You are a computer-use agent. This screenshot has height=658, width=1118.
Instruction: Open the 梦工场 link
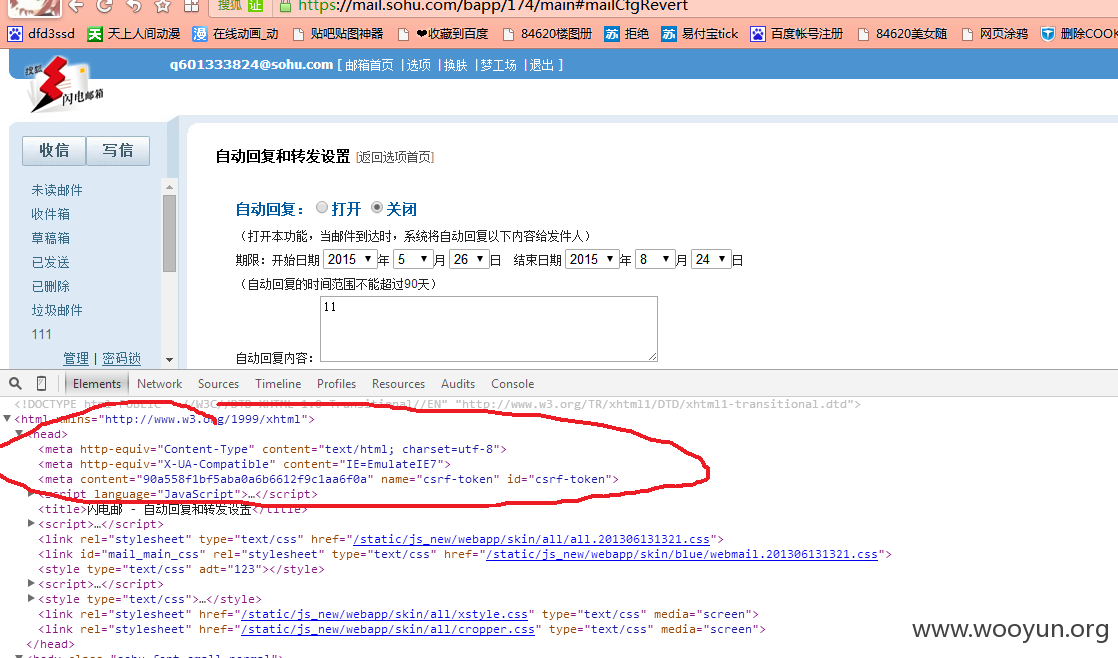[x=498, y=65]
